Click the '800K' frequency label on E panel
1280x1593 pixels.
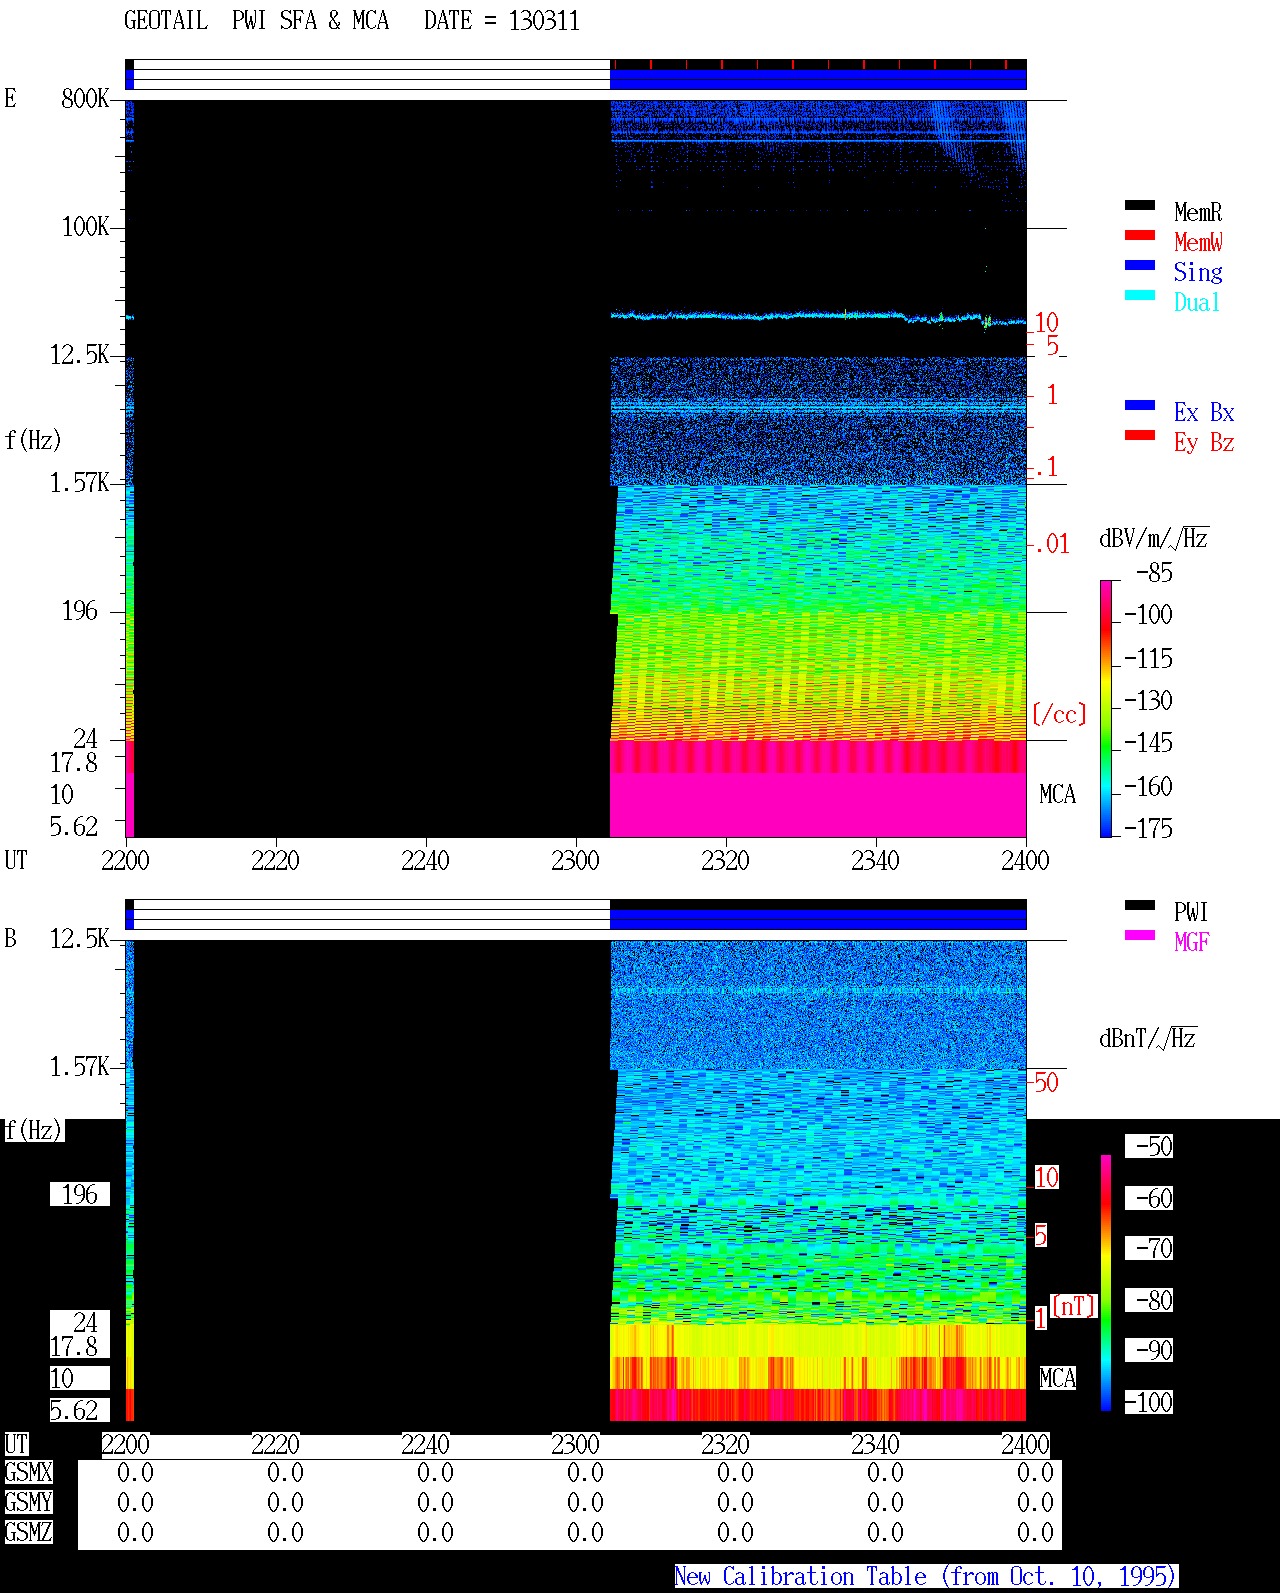(85, 98)
